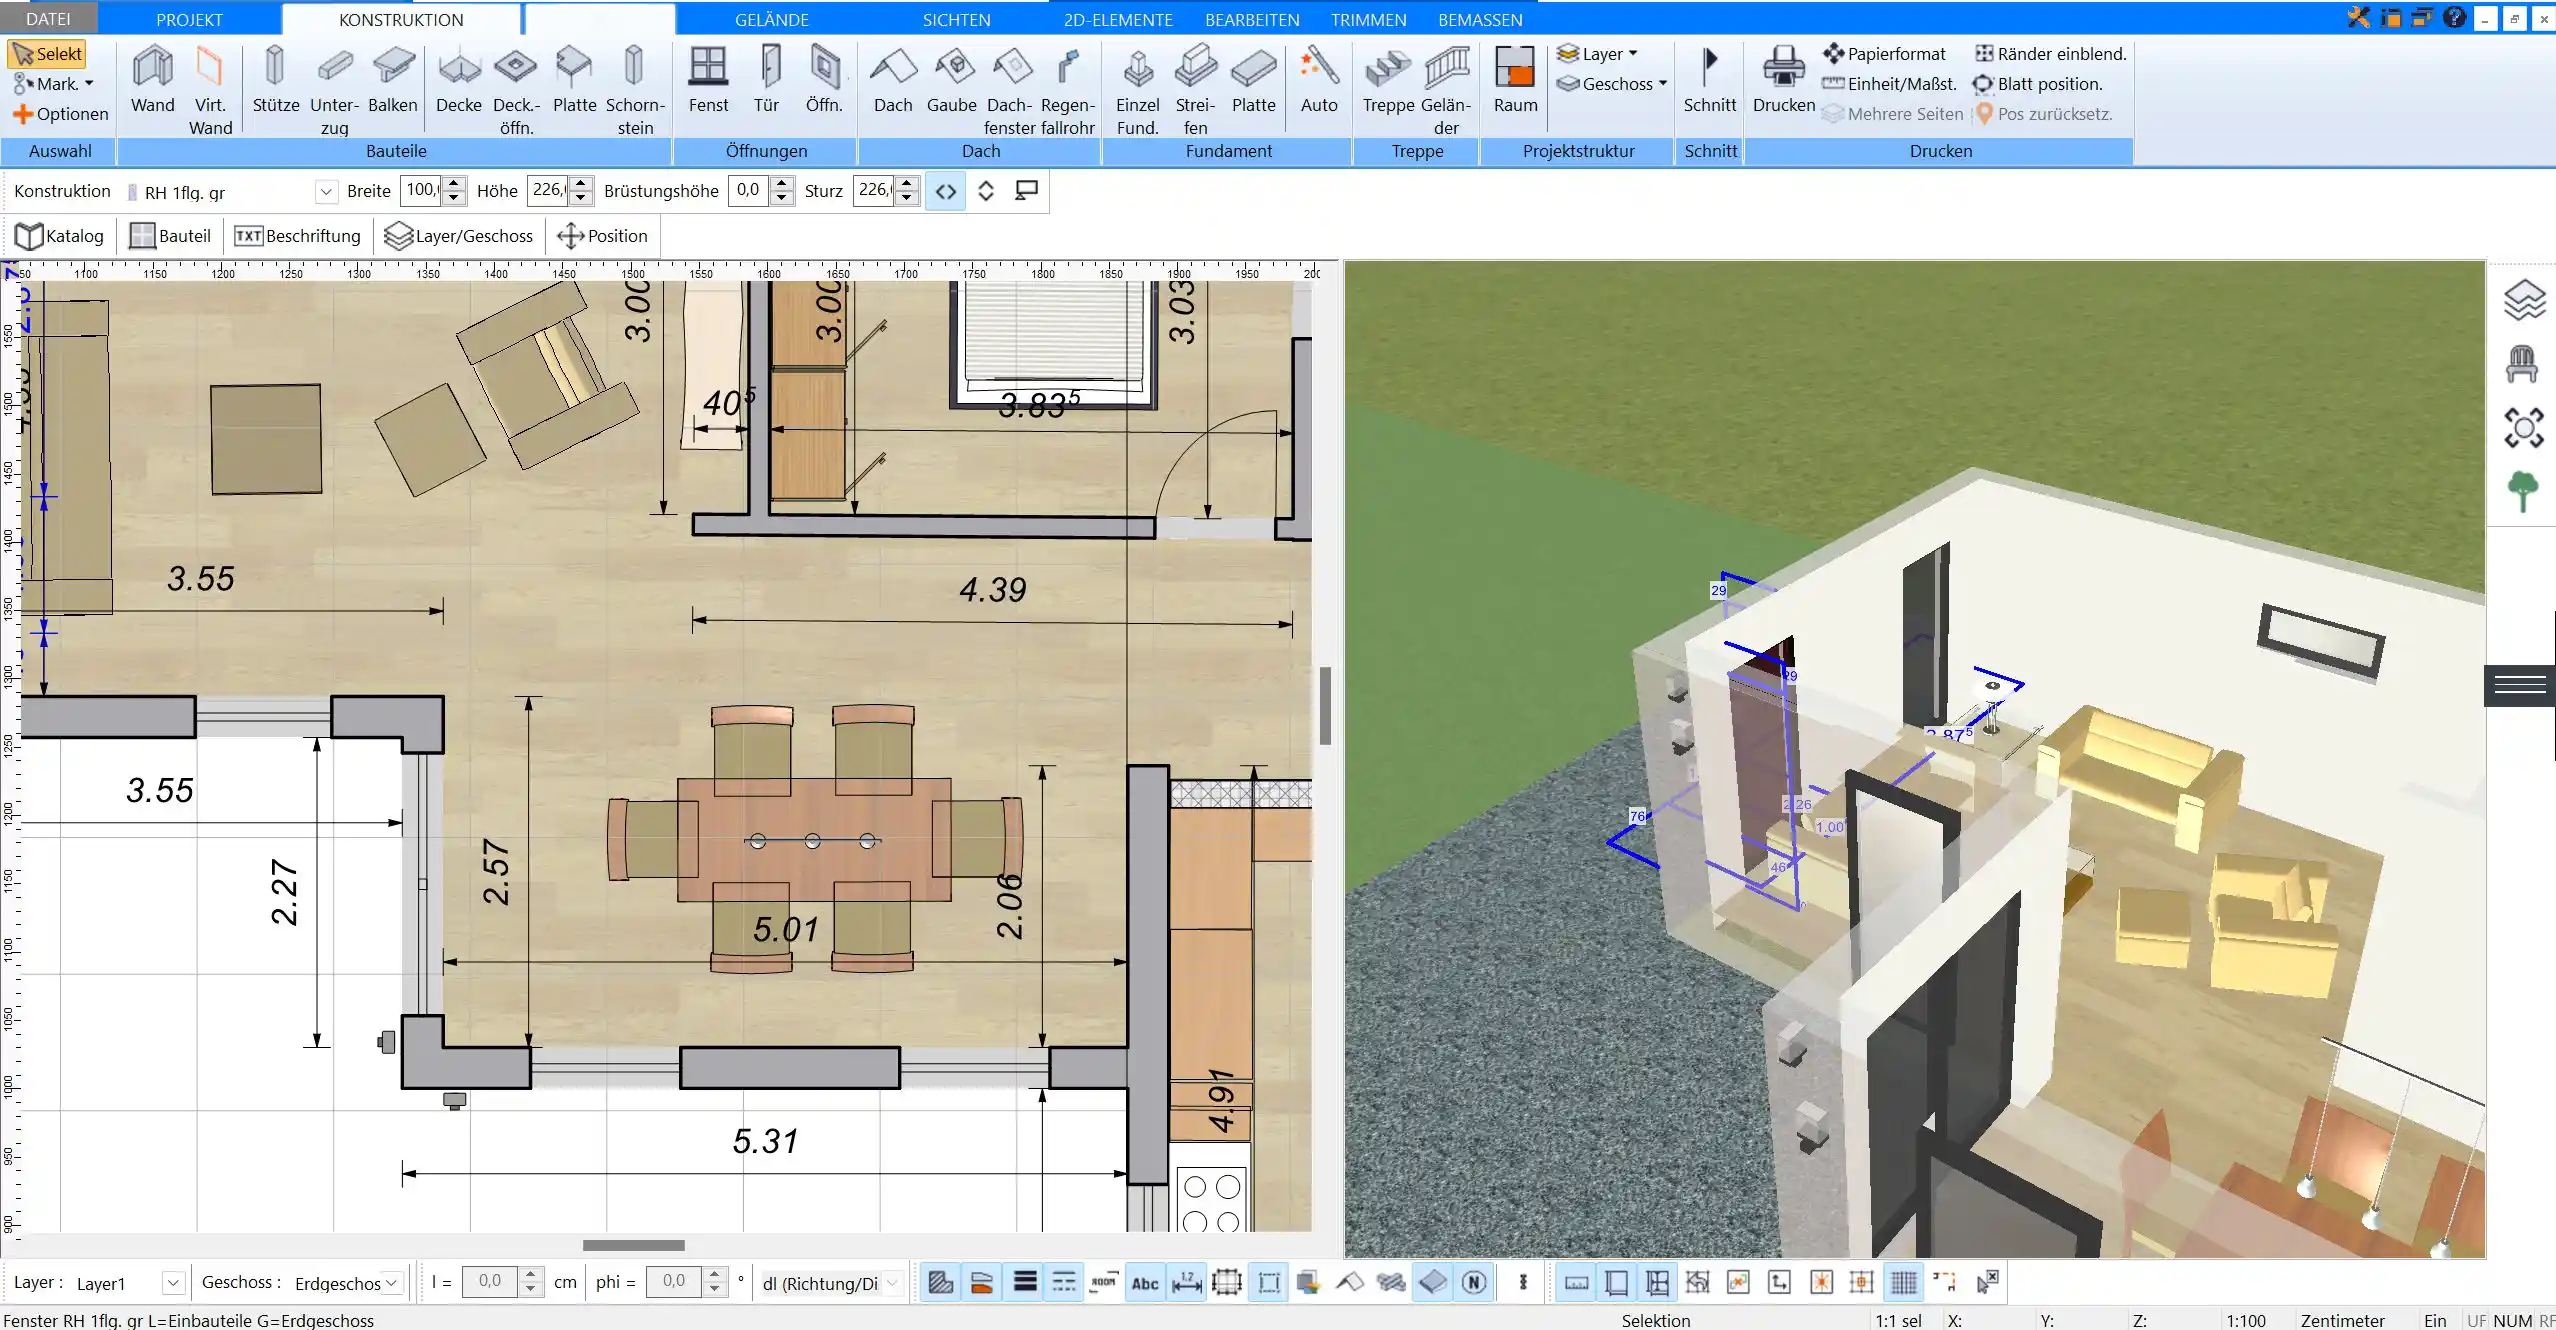
Task: Open the Katalog button
Action: (60, 236)
